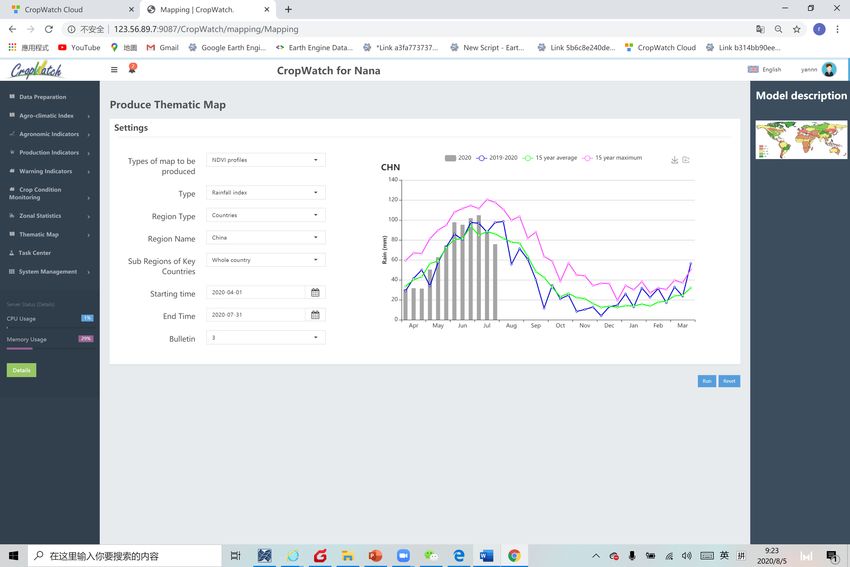This screenshot has width=850, height=567.
Task: Open the Chrome profile avatar icon
Action: click(x=819, y=29)
